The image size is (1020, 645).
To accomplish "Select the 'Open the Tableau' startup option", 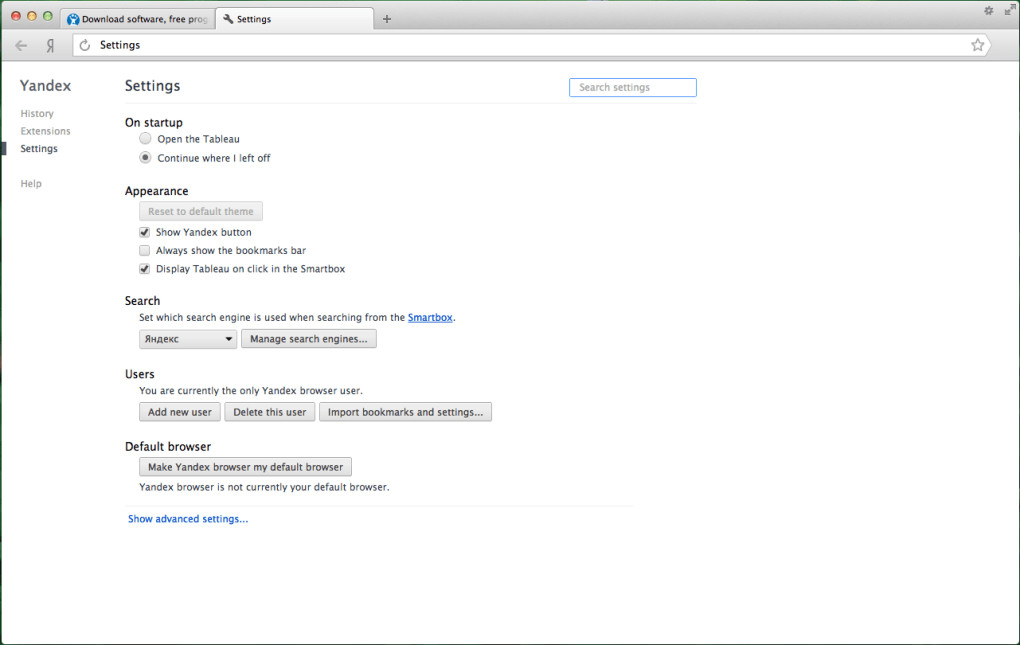I will click(x=146, y=139).
